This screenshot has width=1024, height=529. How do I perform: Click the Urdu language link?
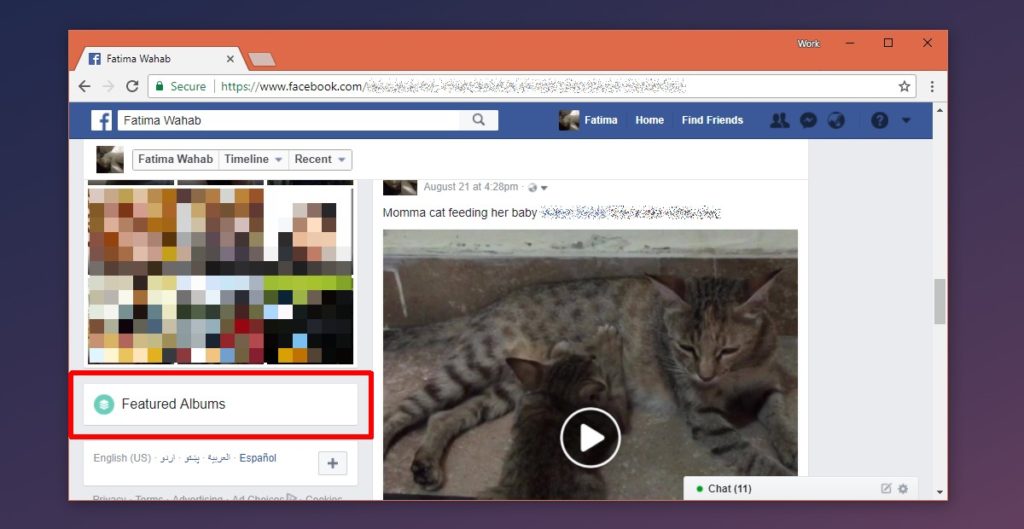(168, 458)
